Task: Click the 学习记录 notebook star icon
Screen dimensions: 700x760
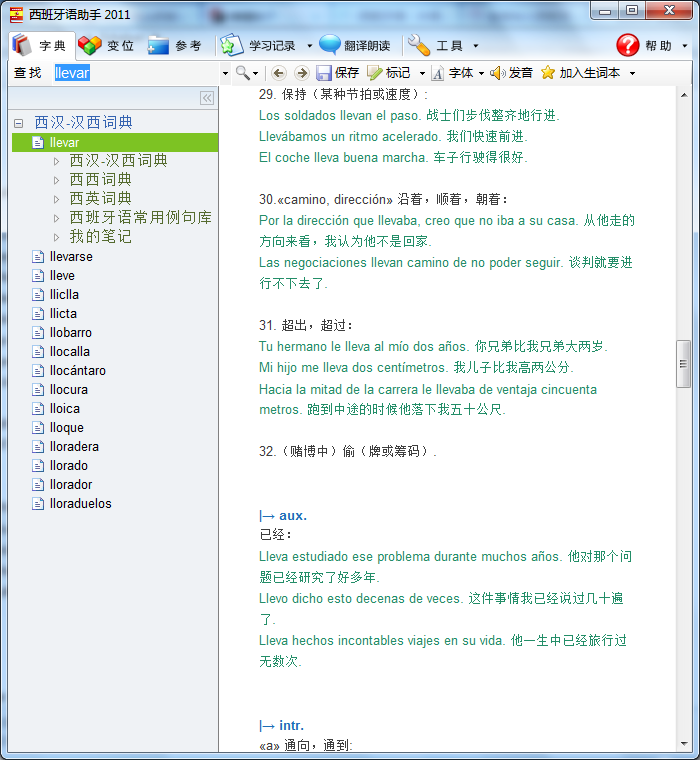Action: (231, 45)
